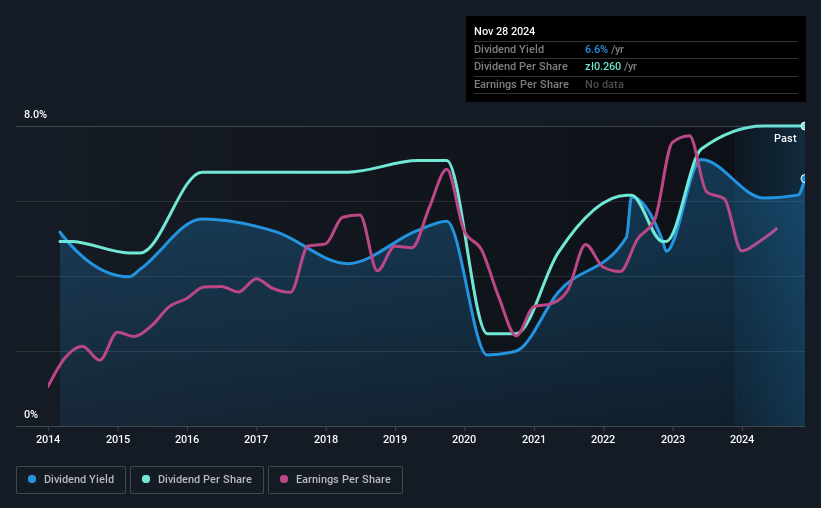Click the 'No data' earnings value
The image size is (821, 508).
(604, 84)
